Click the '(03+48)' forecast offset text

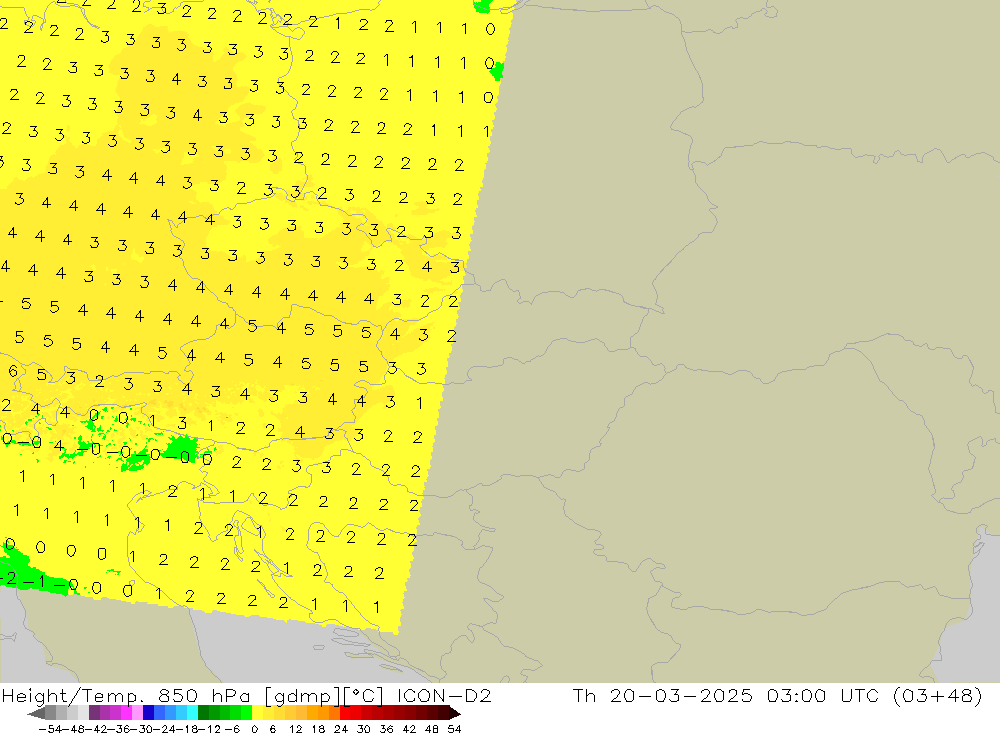coord(938,696)
